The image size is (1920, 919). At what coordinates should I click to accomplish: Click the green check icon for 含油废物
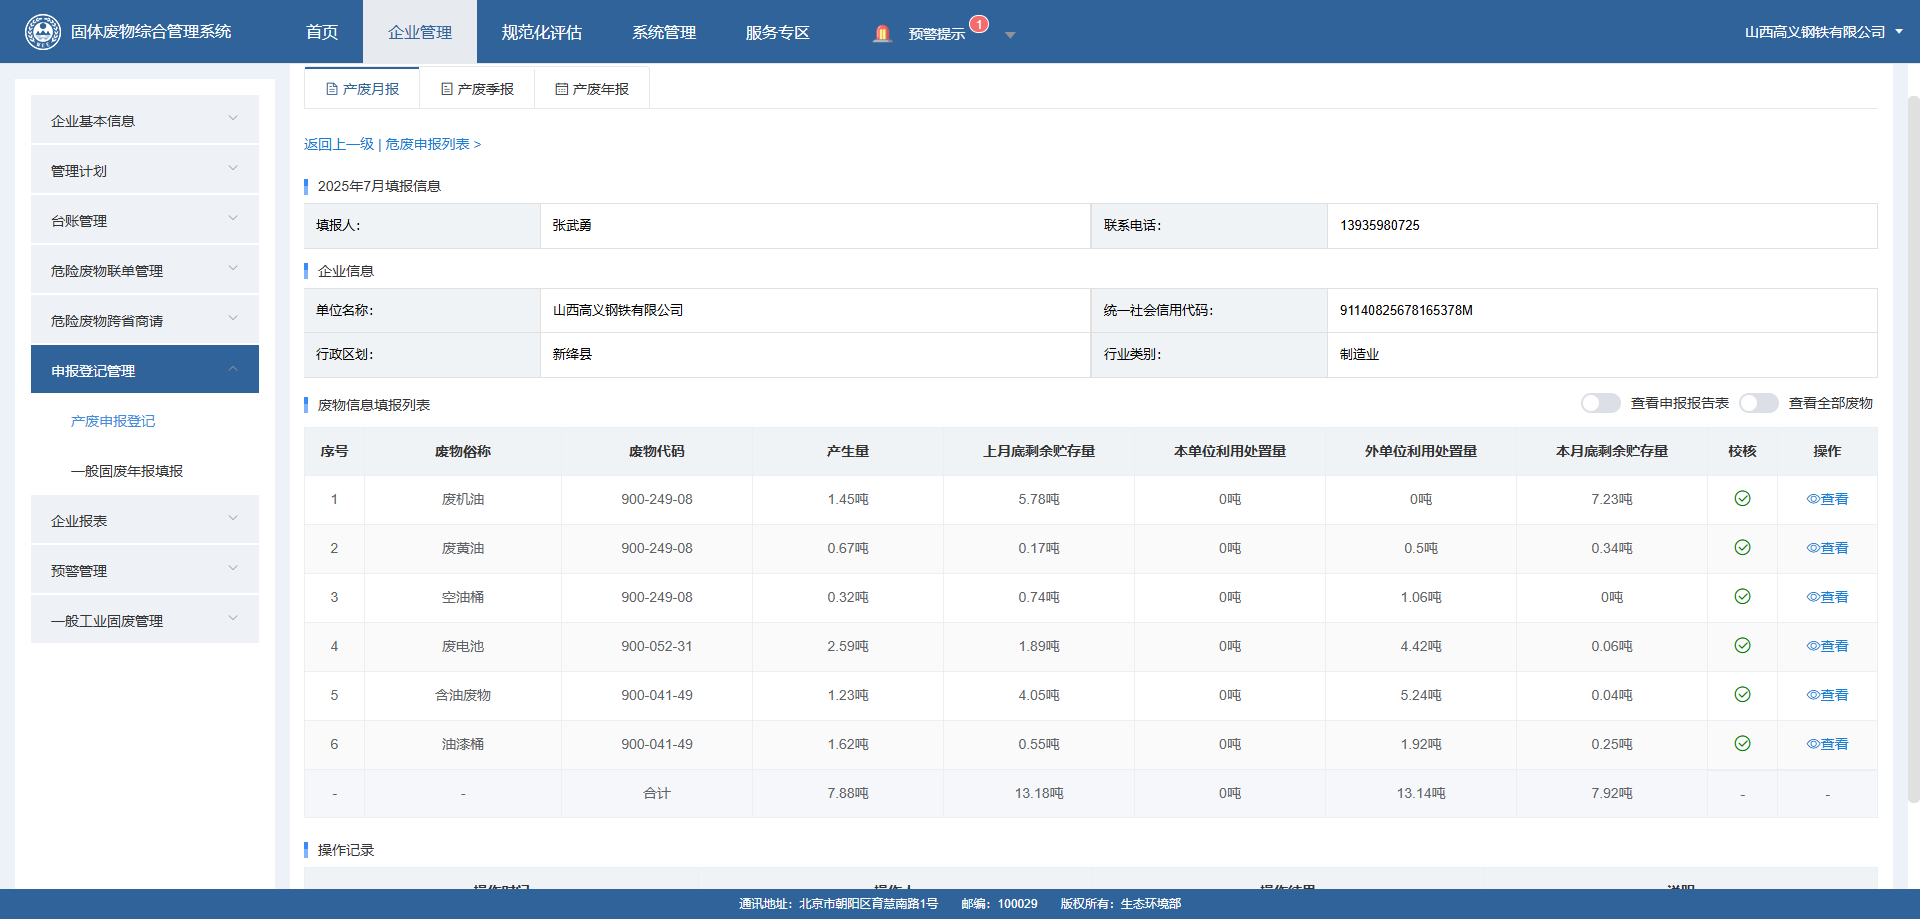point(1742,695)
